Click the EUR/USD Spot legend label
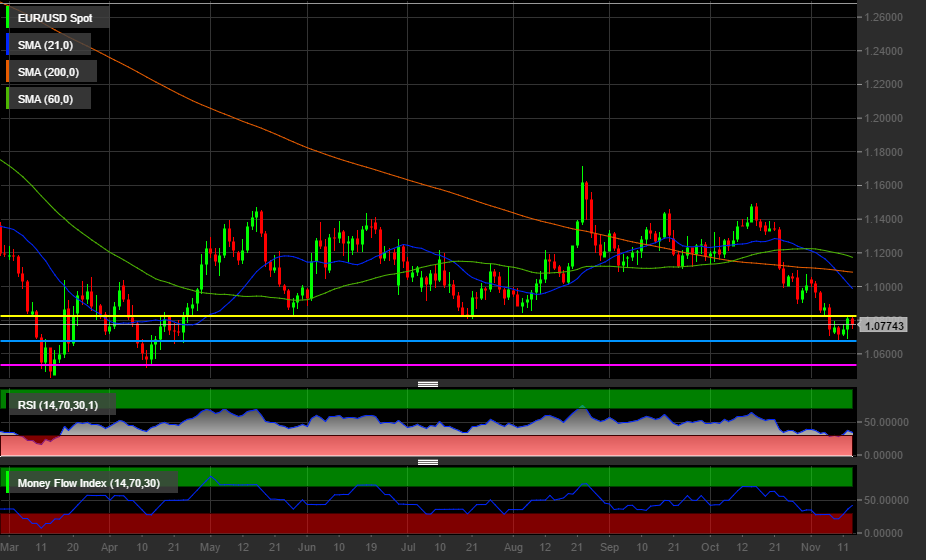This screenshot has width=926, height=560. pyautogui.click(x=59, y=17)
